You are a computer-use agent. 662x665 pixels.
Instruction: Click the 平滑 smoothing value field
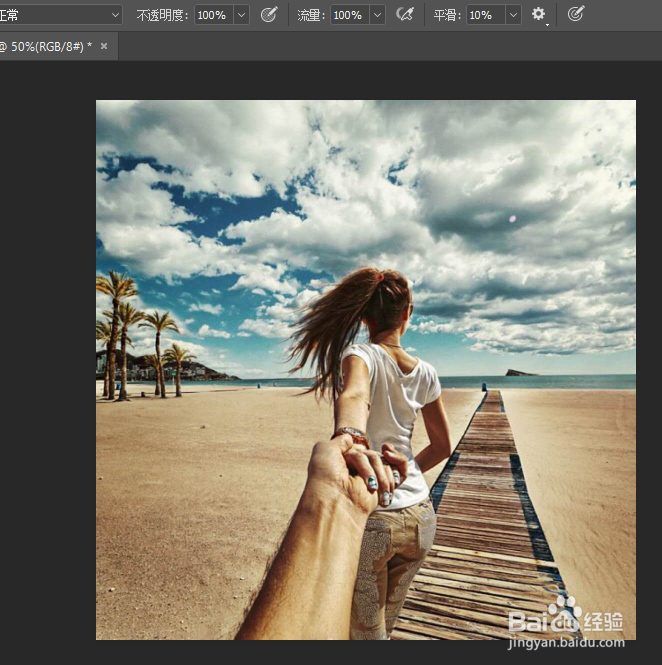[486, 15]
